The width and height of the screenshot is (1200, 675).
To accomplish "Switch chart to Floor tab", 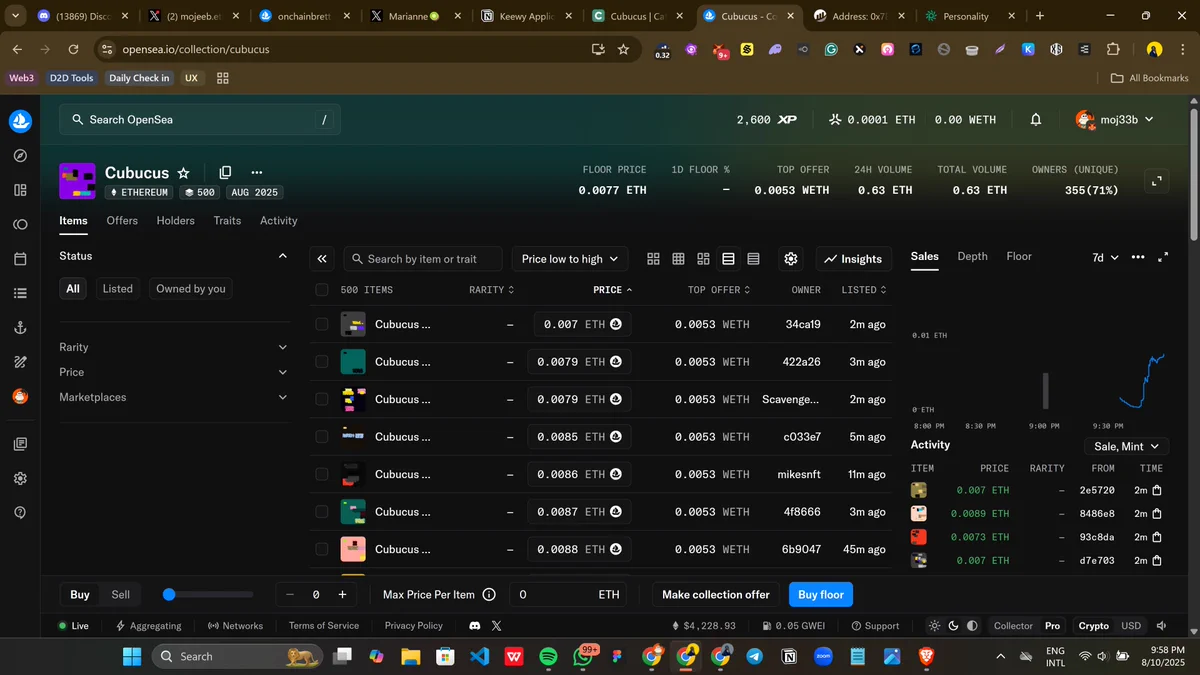I will point(1019,256).
